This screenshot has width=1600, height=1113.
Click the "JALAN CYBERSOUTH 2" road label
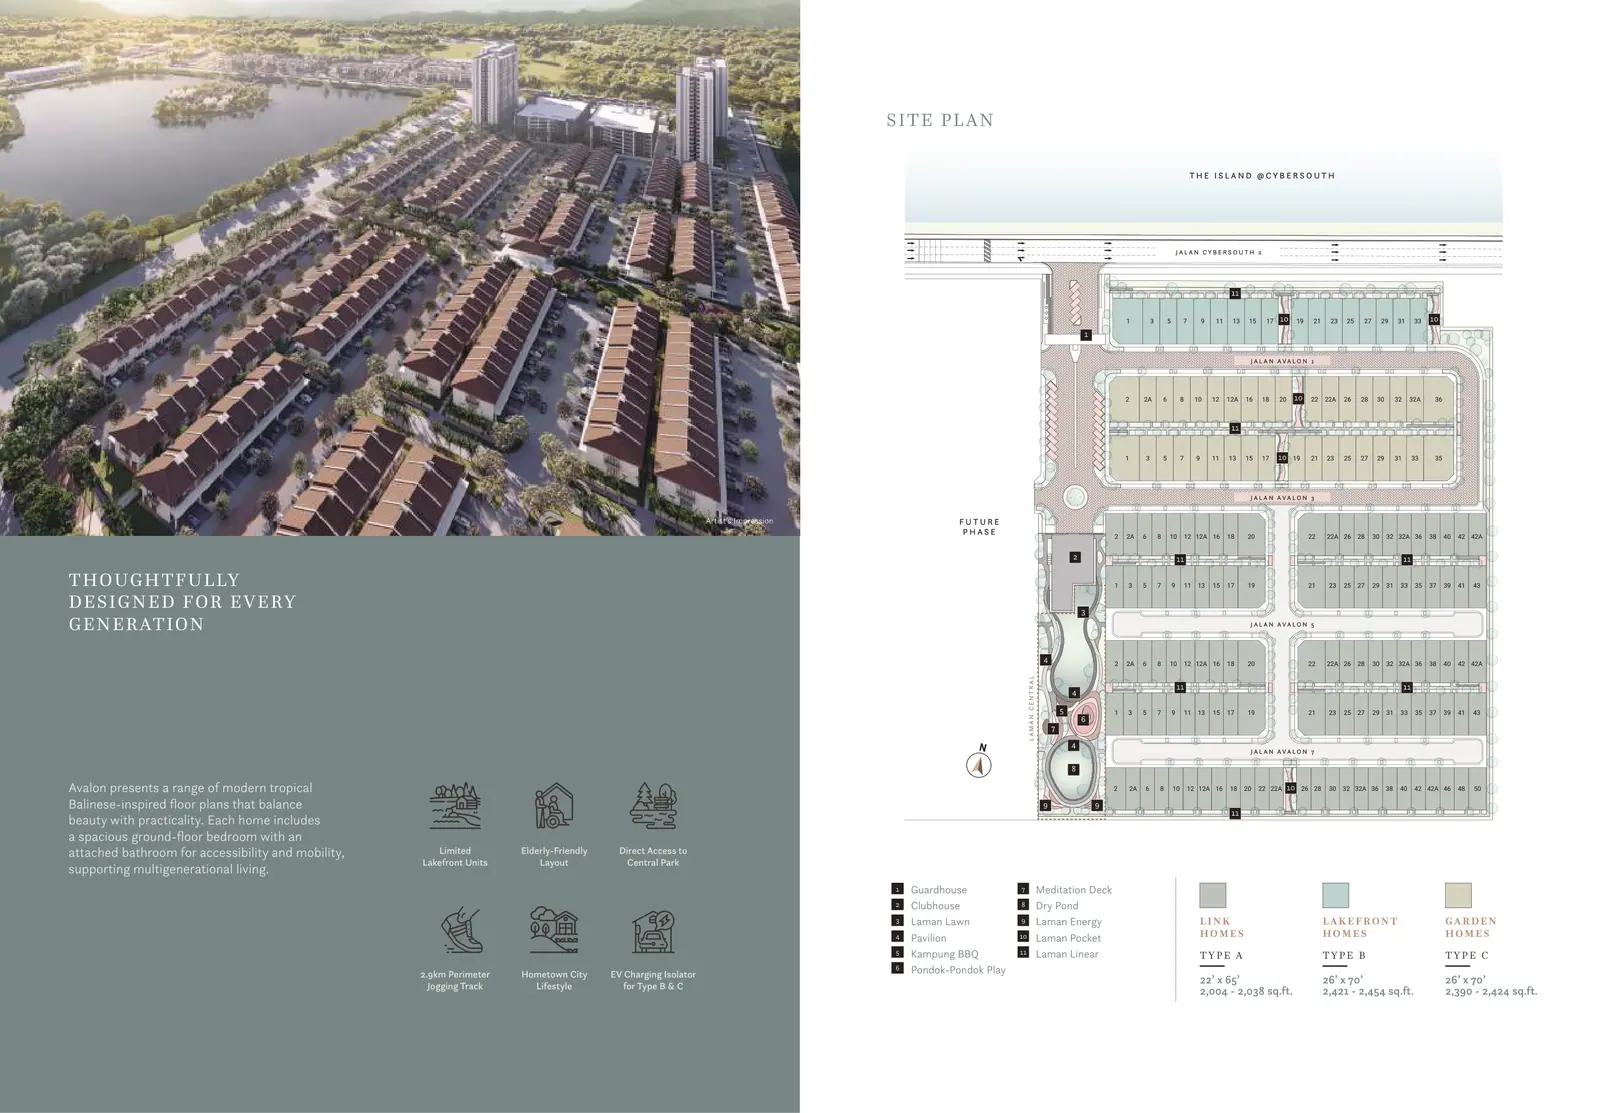(1218, 253)
